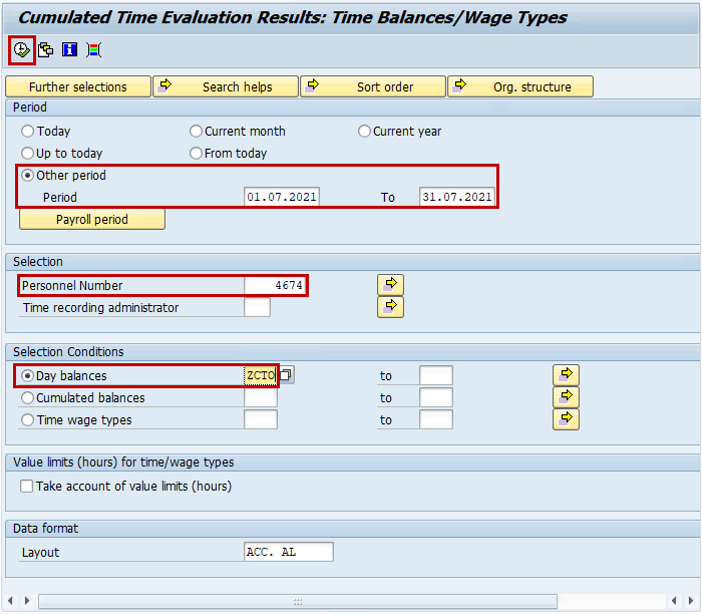This screenshot has height=615, width=702.
Task: Click the Time recording administrator input field
Action: (x=257, y=308)
